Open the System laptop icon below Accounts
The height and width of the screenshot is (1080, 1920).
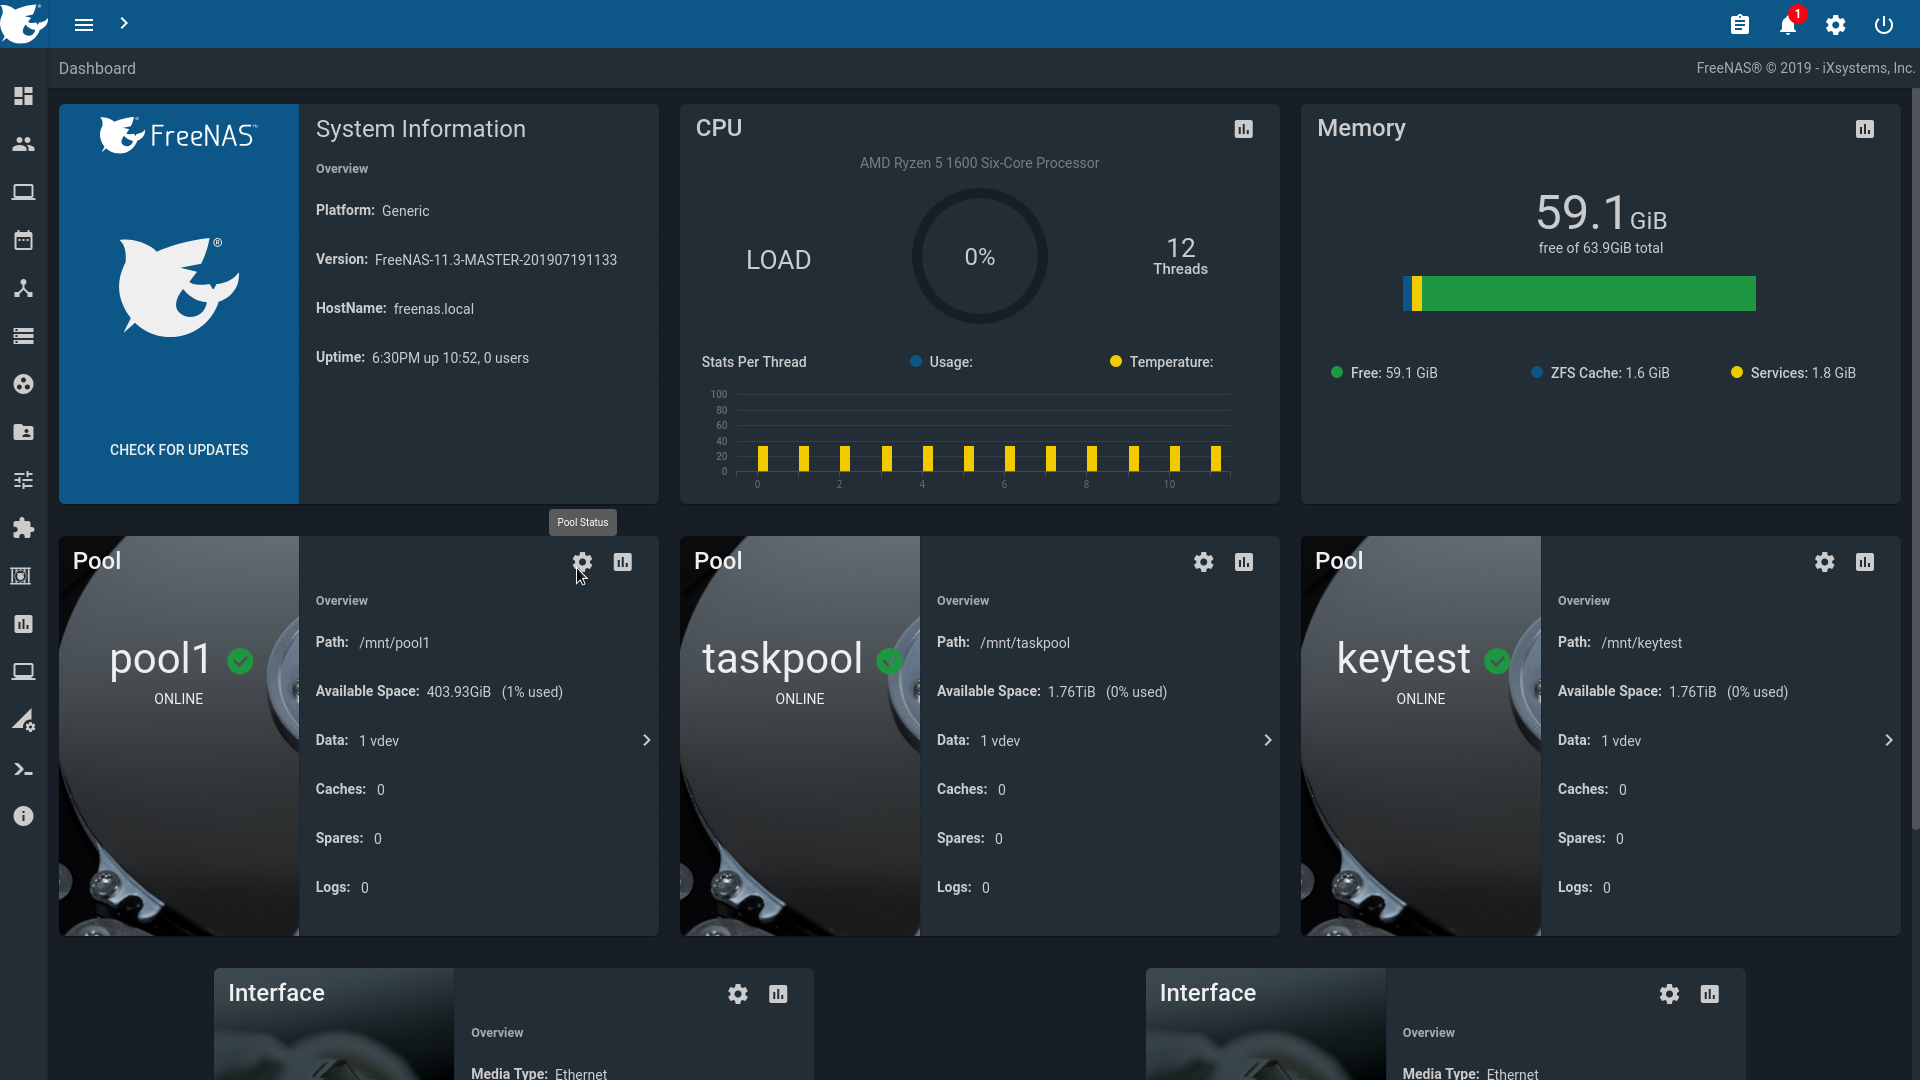24,192
